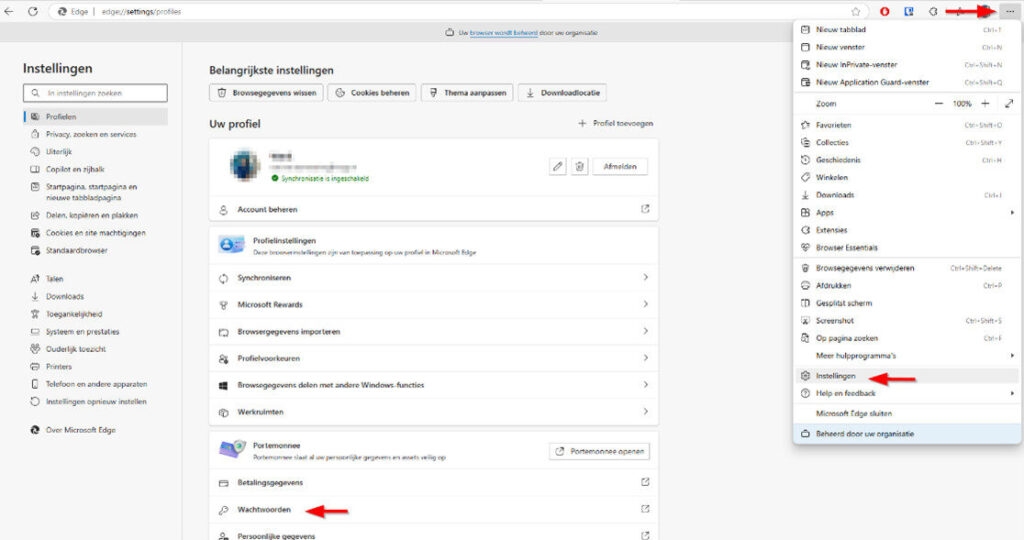Open Instellingen opnieuw instellen section

click(95, 402)
